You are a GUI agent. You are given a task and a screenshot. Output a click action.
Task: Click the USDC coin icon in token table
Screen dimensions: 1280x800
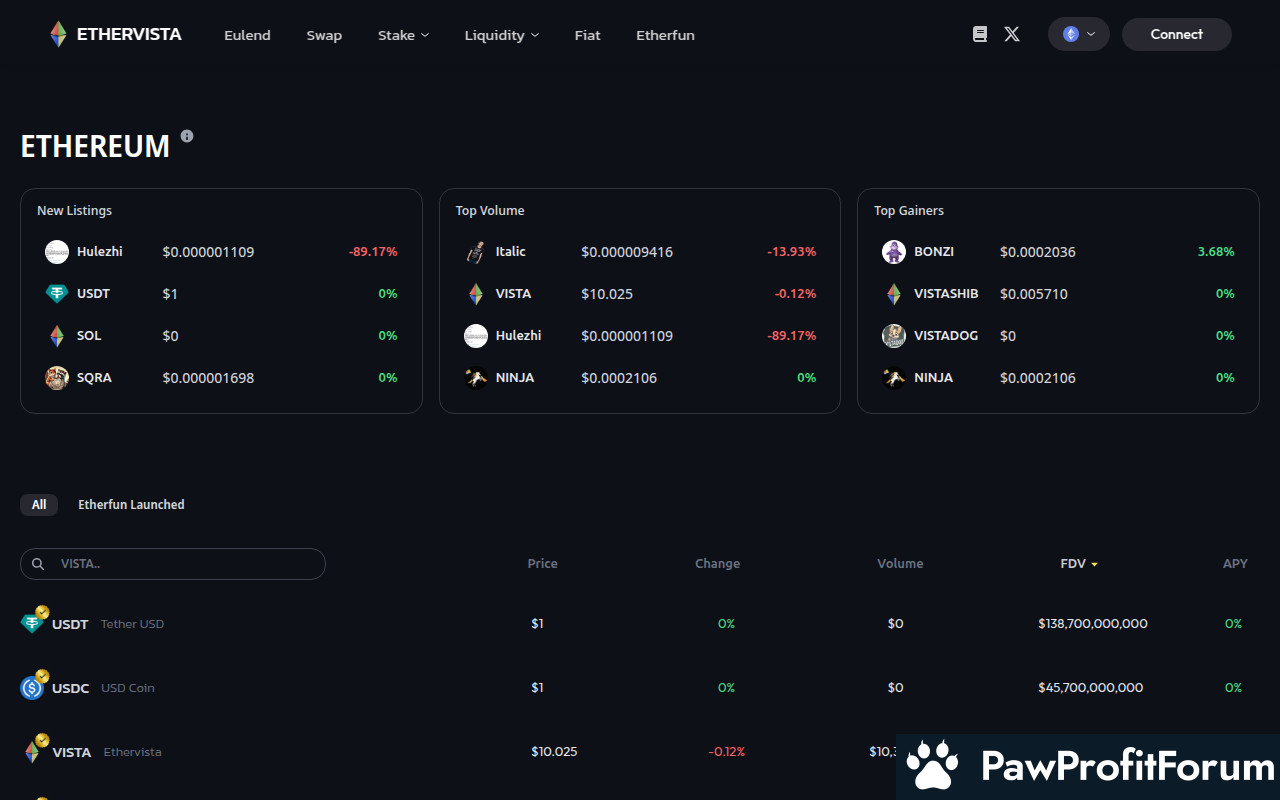[x=32, y=688]
